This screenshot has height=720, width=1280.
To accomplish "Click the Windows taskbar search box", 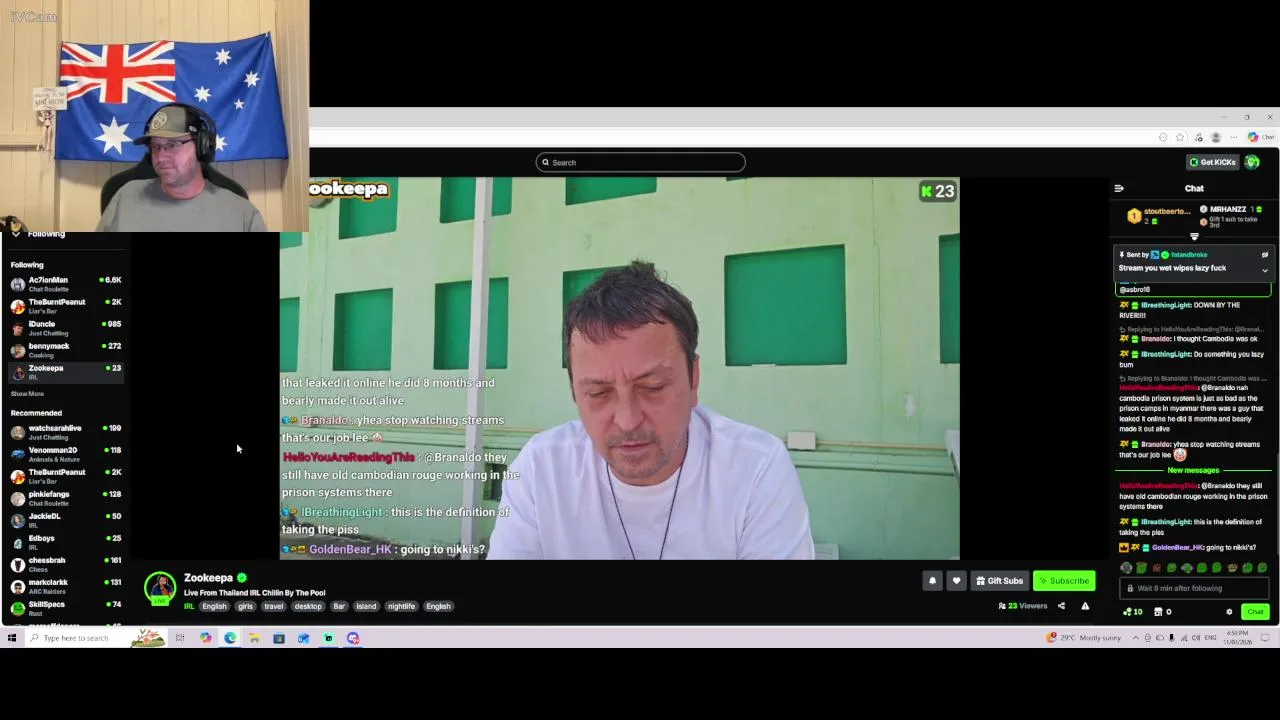I will 95,638.
